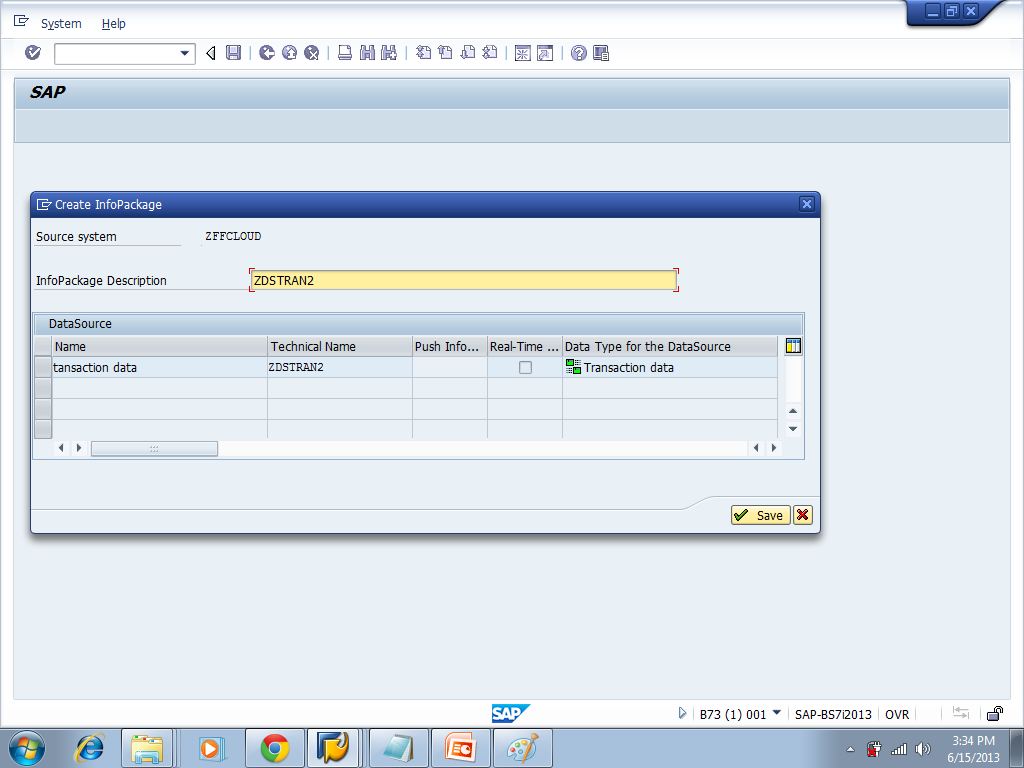This screenshot has width=1024, height=768.
Task: Toggle Real-Time checkbox for ZDSTRAN2
Action: pos(525,368)
